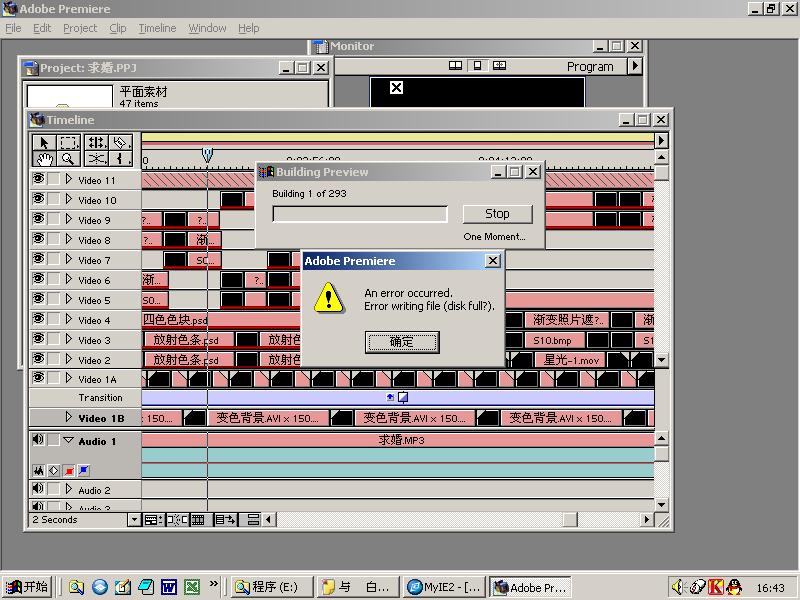Expand the Video 8 track triangle
Image resolution: width=800 pixels, height=600 pixels.
69,239
